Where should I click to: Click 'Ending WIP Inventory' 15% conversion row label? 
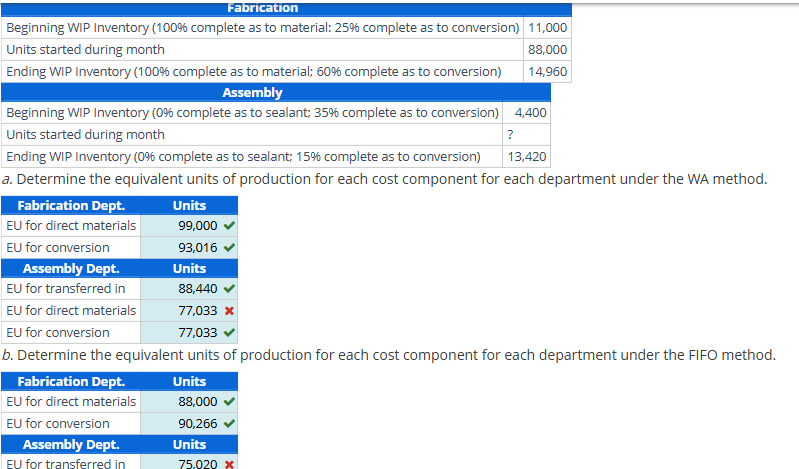point(243,157)
